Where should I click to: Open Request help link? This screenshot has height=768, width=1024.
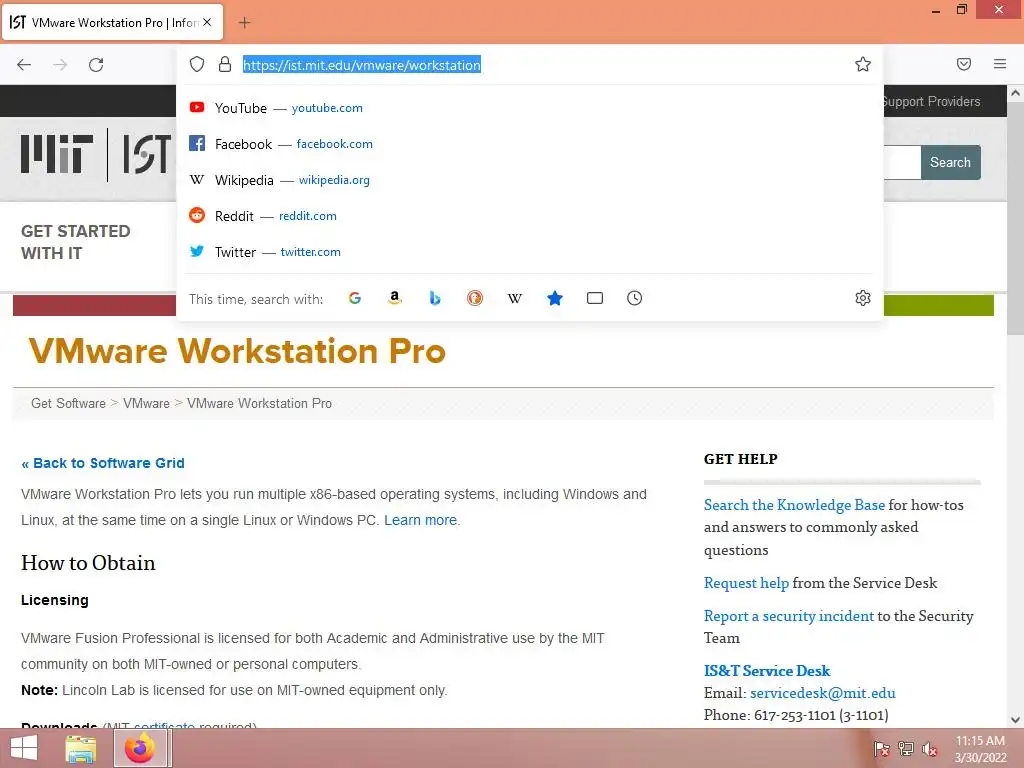pyautogui.click(x=746, y=583)
